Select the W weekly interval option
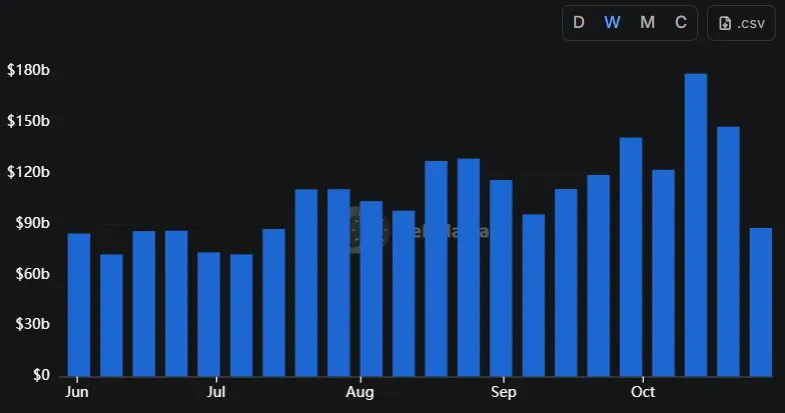Viewport: 785px width, 413px height. coord(612,23)
